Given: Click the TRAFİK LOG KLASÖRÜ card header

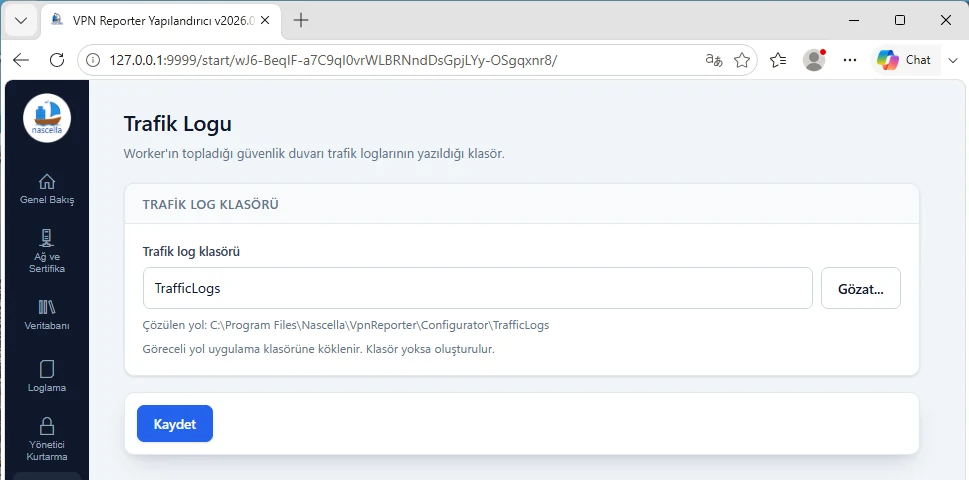Looking at the screenshot, I should click(x=522, y=204).
